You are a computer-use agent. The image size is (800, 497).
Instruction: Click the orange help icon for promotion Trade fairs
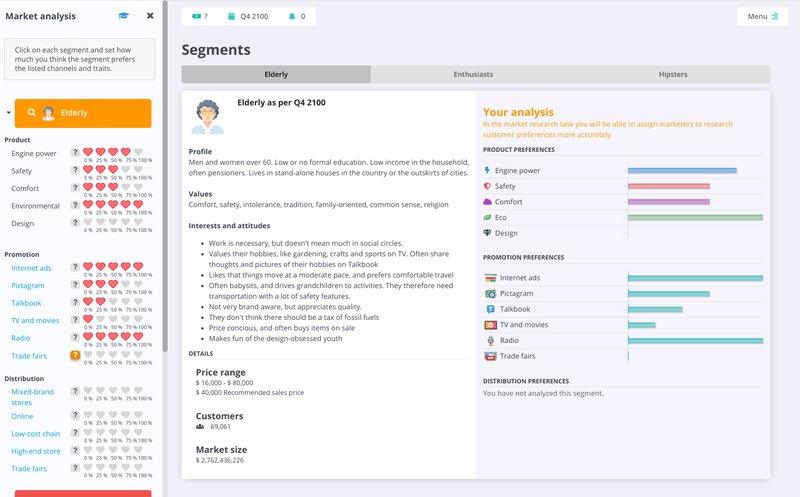pyautogui.click(x=75, y=355)
